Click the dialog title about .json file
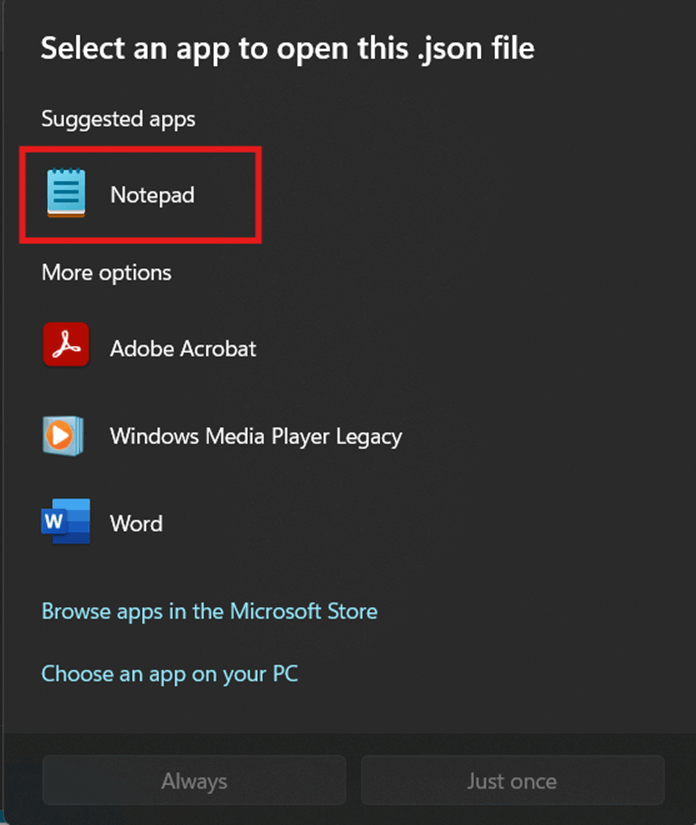Screen dimensions: 696x825 point(287,48)
